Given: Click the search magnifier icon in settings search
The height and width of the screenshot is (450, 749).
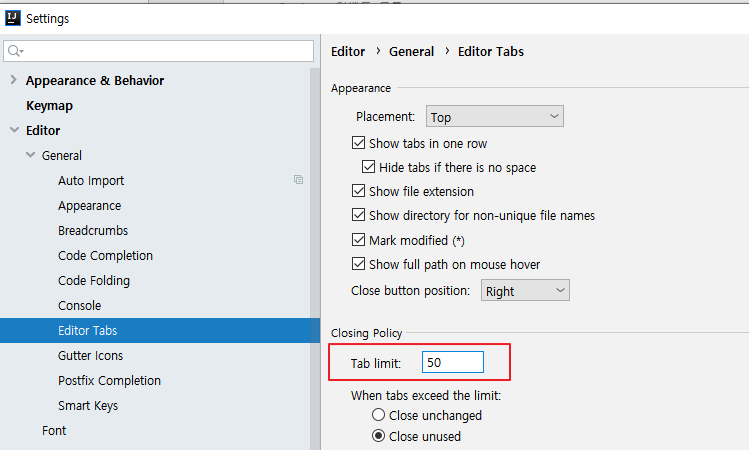Looking at the screenshot, I should coord(14,51).
